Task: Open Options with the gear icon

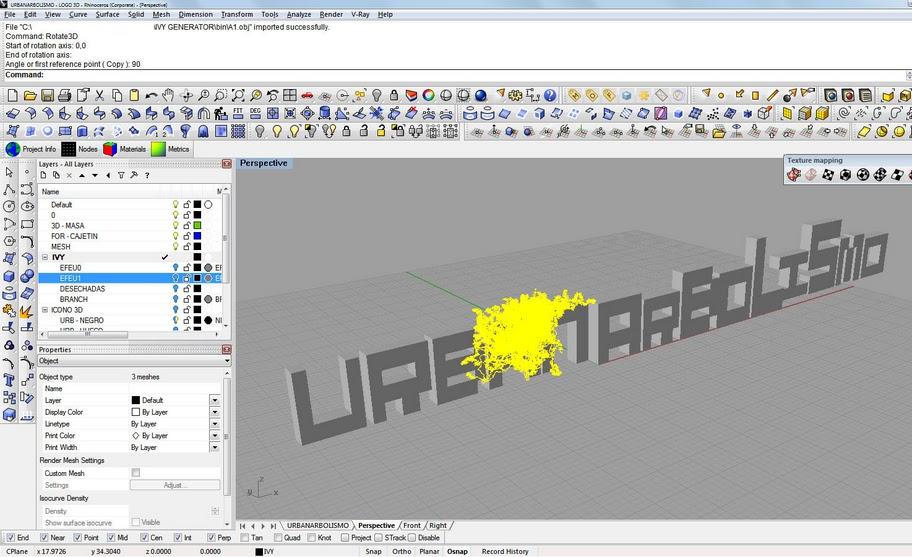Action: tap(515, 95)
